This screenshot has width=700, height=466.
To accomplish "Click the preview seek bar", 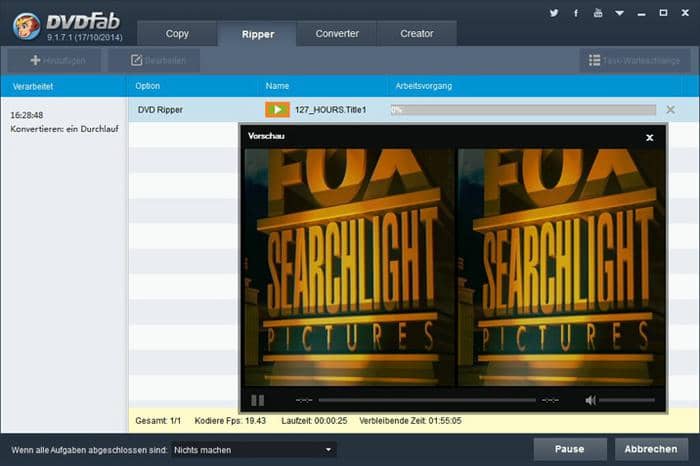I will coord(427,400).
